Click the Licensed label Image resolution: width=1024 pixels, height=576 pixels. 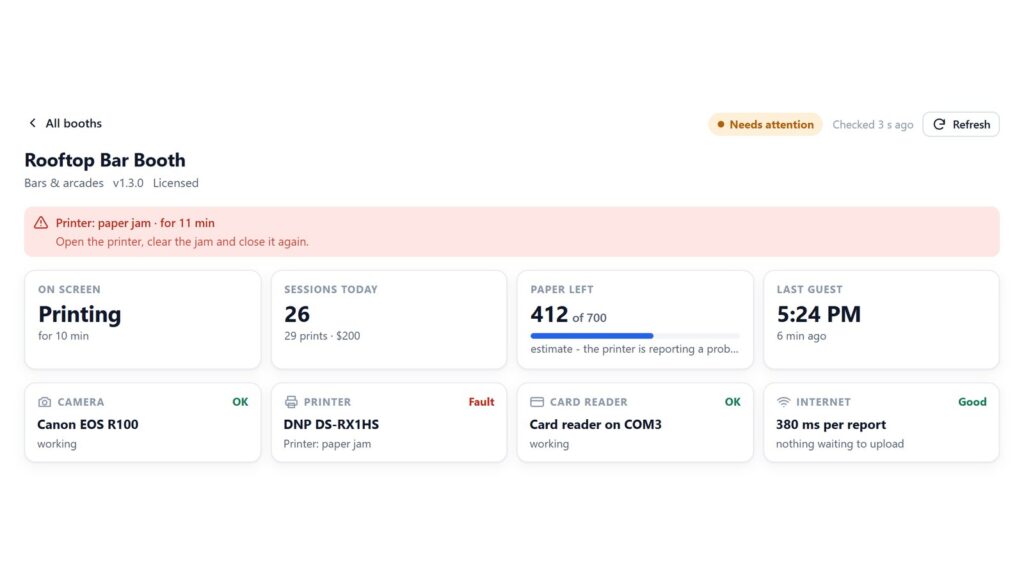176,184
